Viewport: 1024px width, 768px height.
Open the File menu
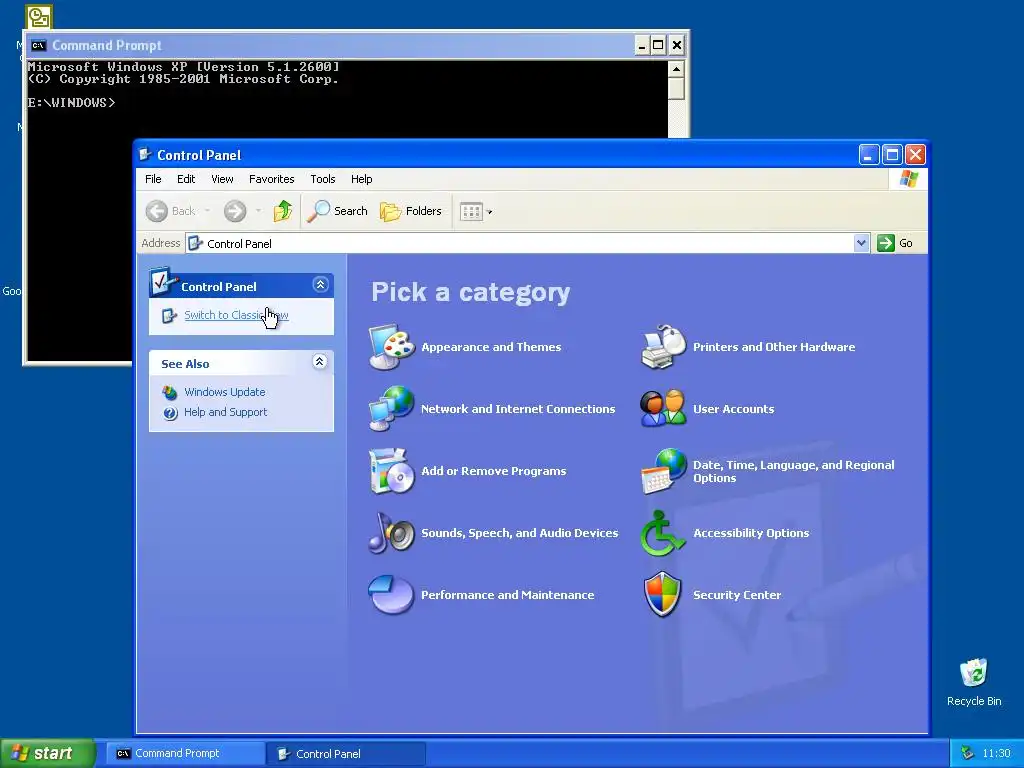point(153,179)
